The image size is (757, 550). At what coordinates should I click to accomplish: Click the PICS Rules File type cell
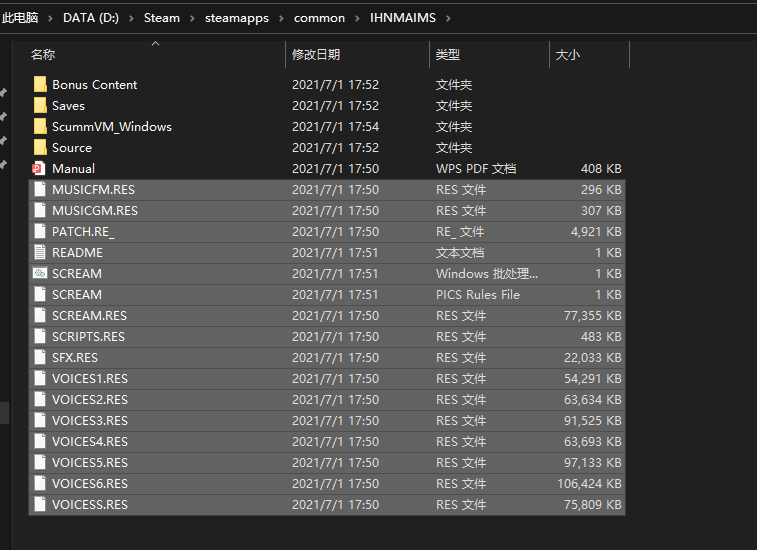tap(478, 295)
